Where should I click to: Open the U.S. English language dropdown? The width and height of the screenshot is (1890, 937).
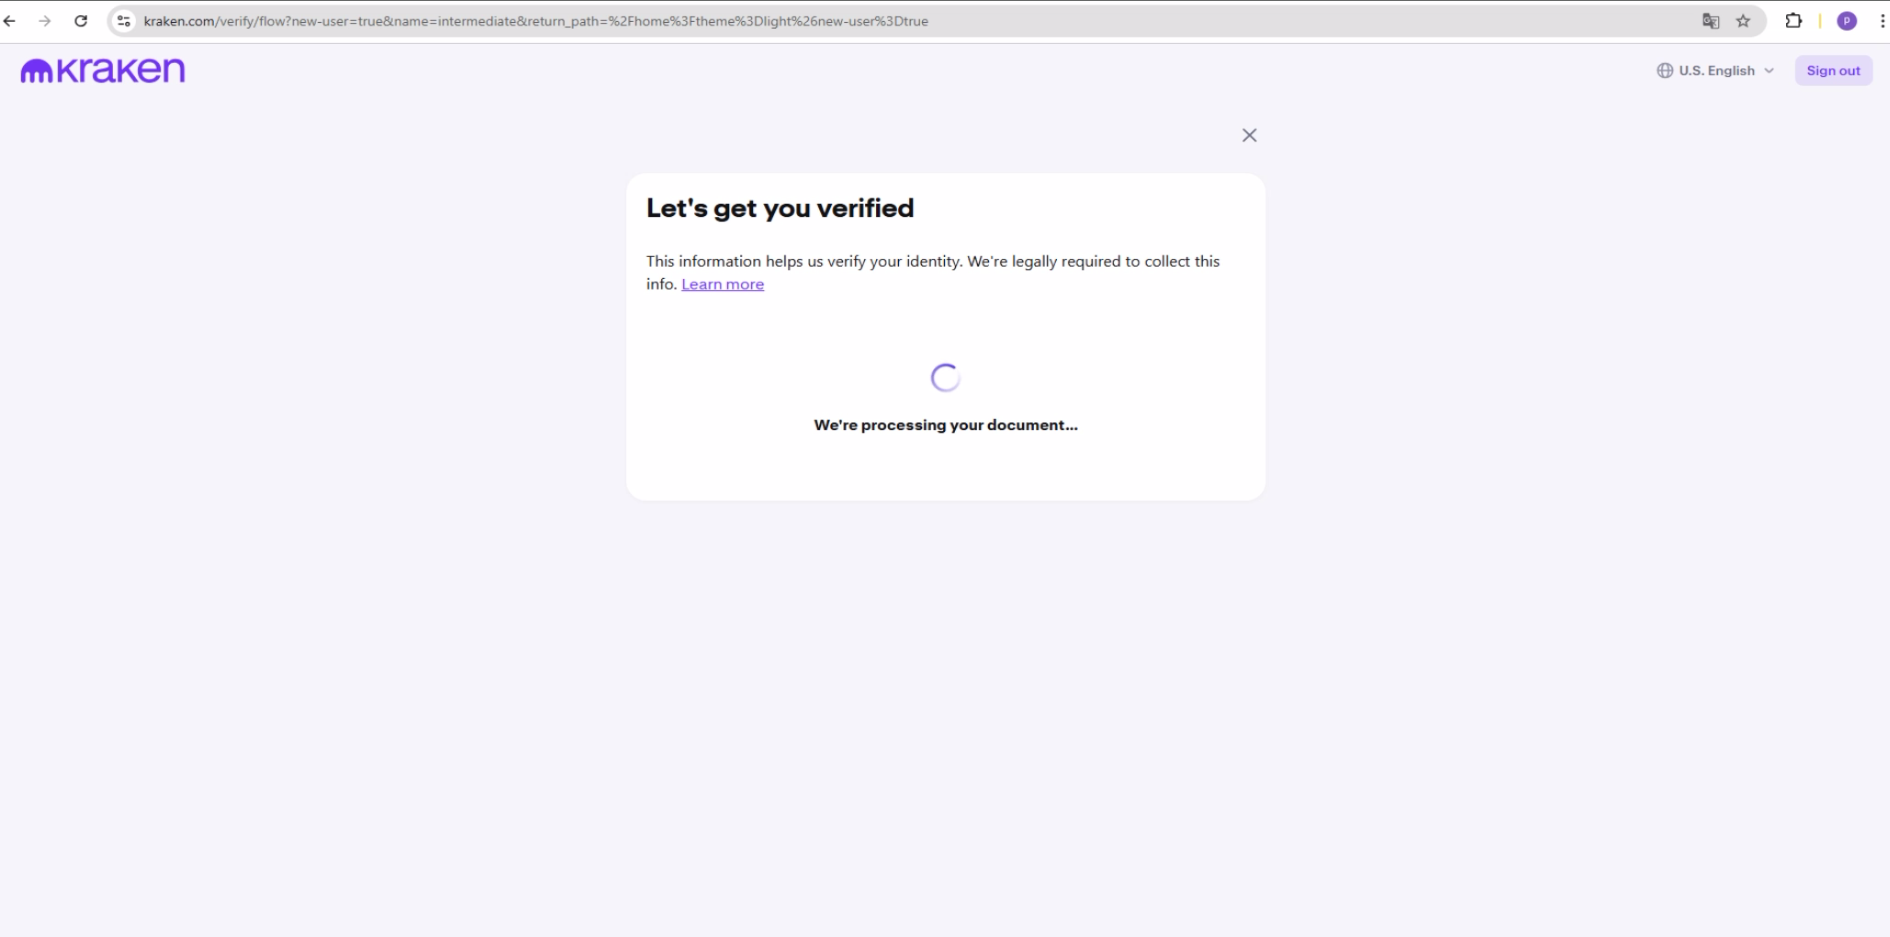pos(1716,70)
